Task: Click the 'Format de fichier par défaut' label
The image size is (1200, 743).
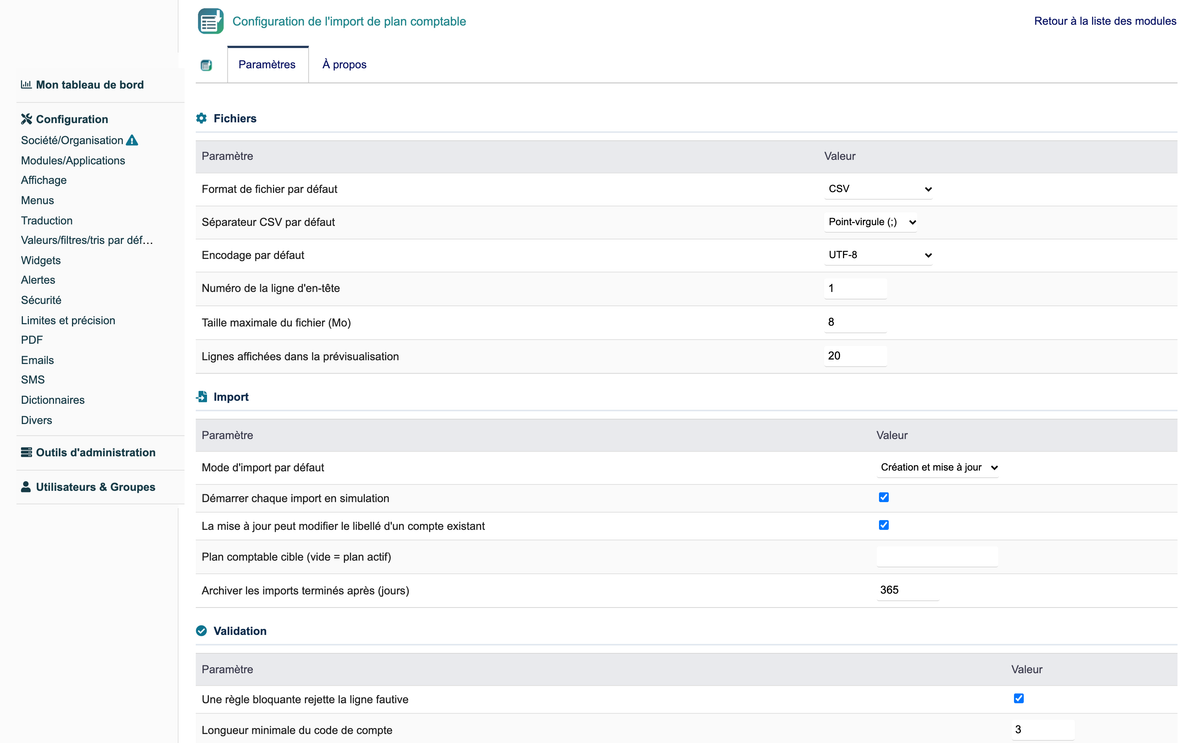Action: 270,189
